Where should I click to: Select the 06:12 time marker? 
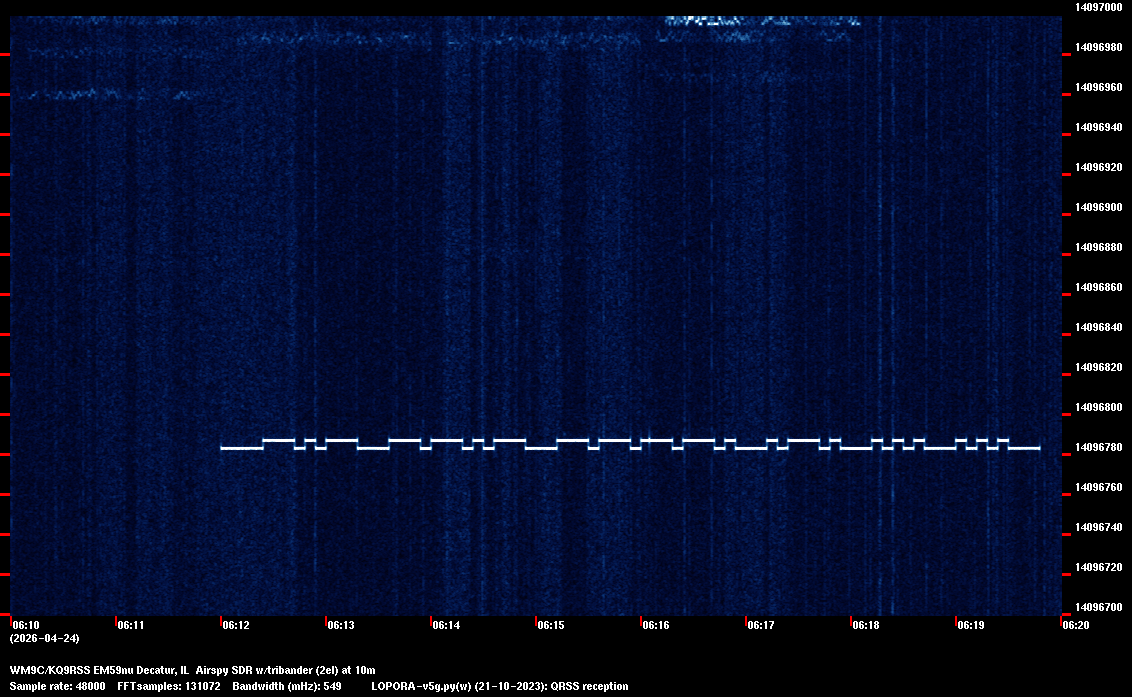click(236, 625)
